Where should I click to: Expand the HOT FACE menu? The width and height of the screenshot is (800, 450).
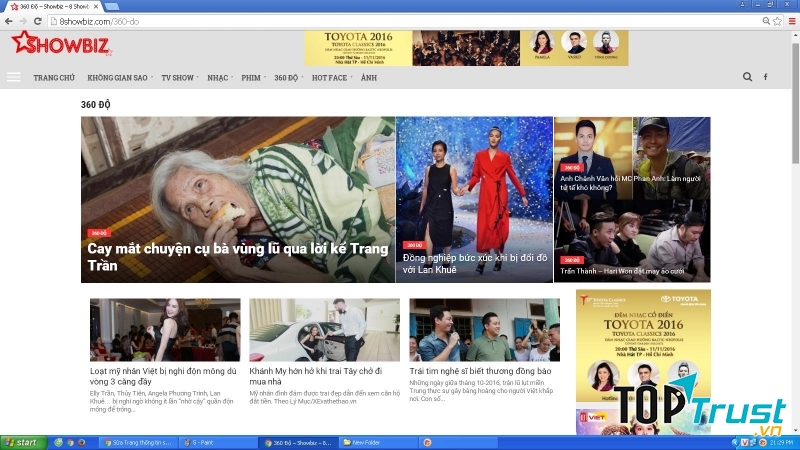pyautogui.click(x=332, y=78)
